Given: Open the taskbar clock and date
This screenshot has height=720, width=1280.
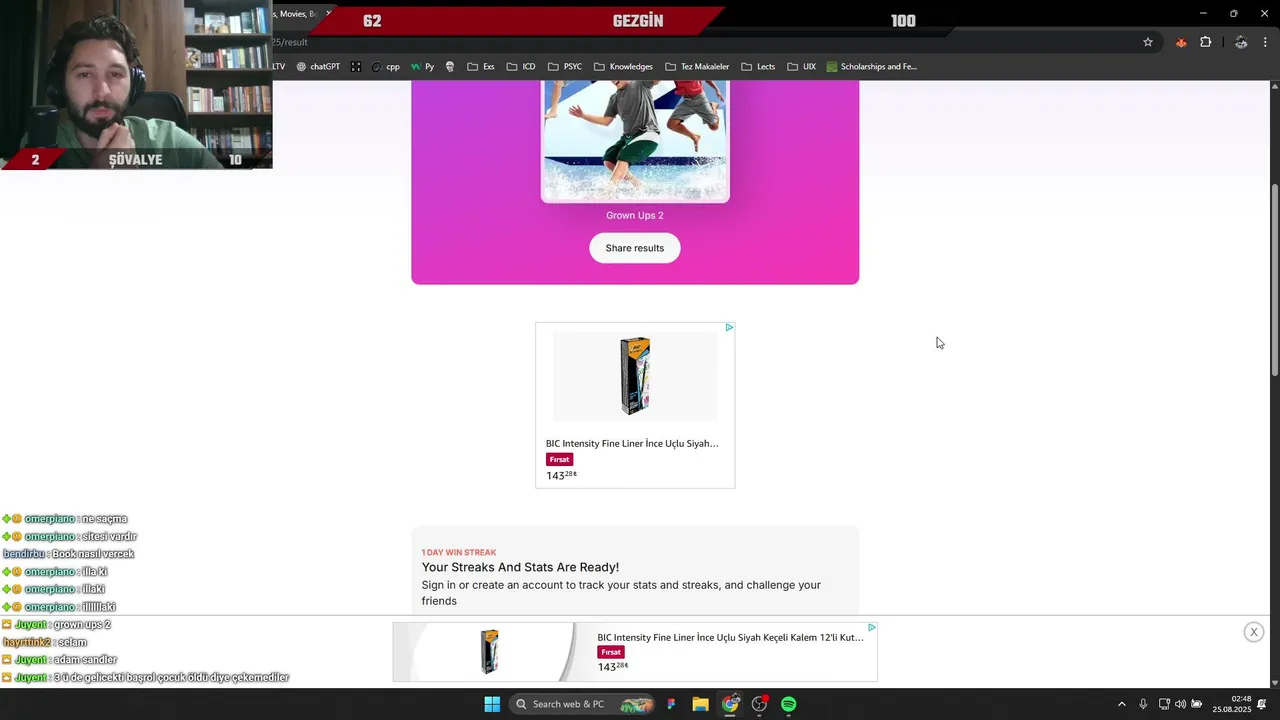Looking at the screenshot, I should pyautogui.click(x=1232, y=704).
